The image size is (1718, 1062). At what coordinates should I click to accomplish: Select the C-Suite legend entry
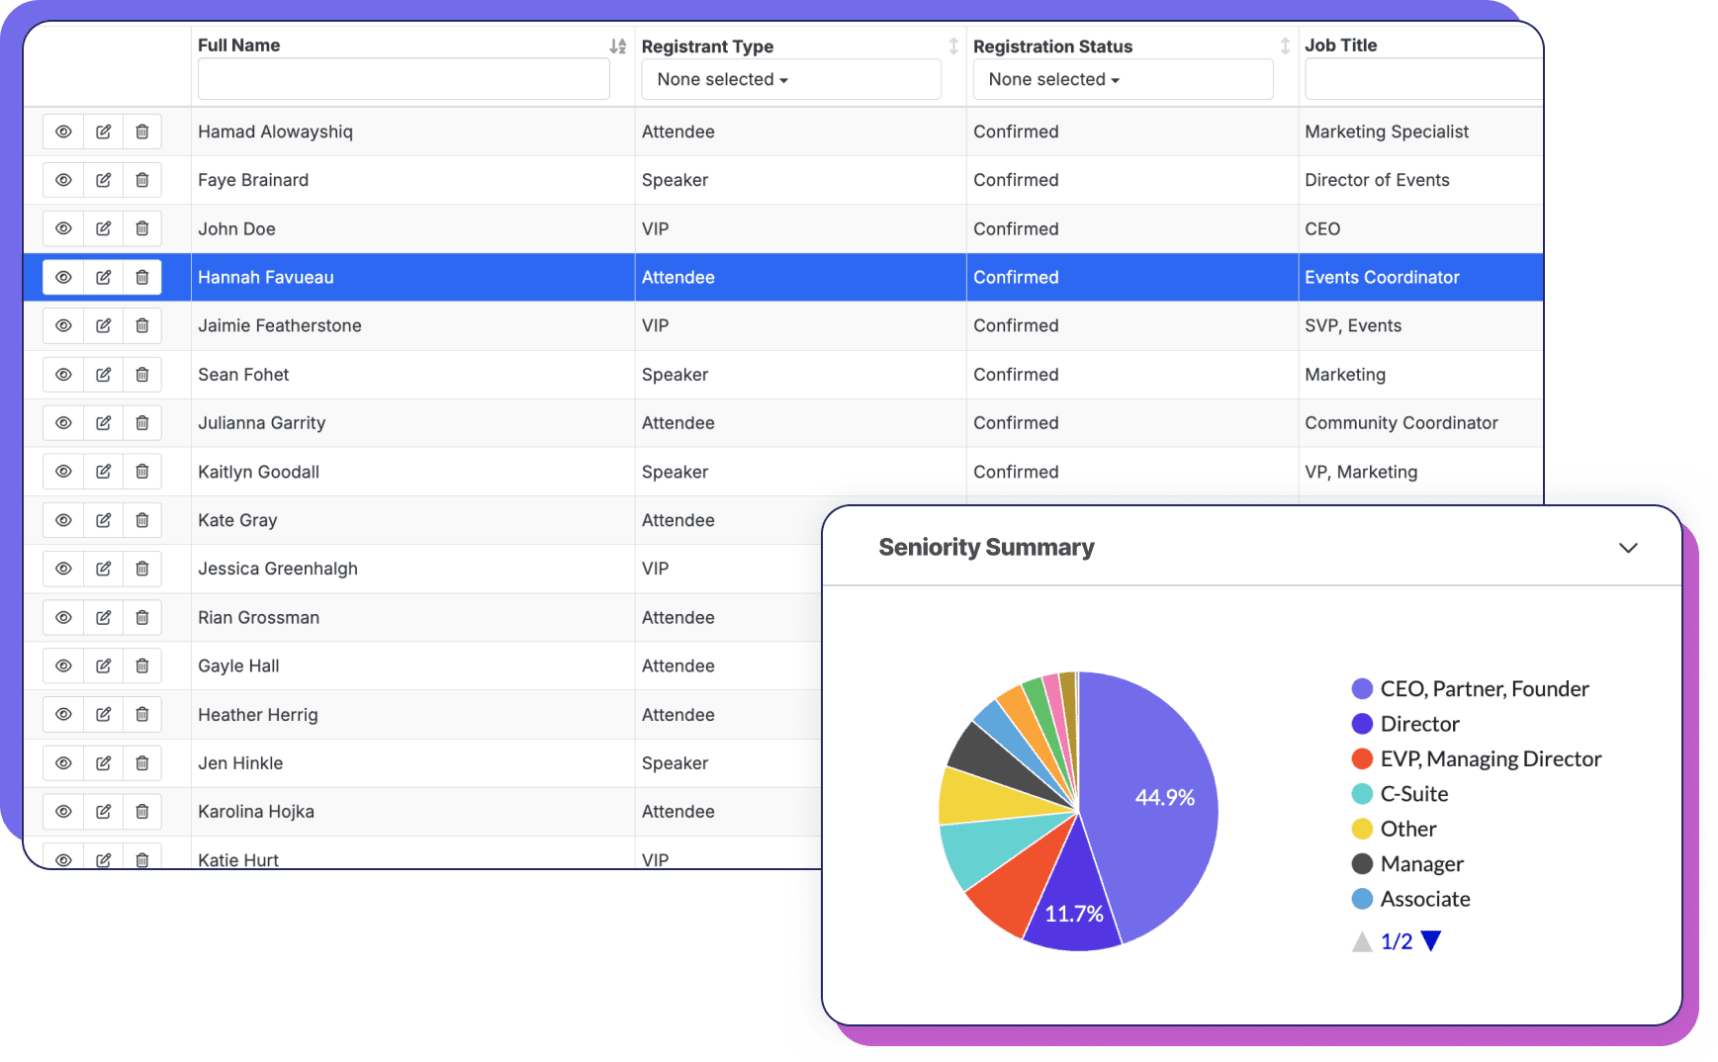(x=1414, y=793)
